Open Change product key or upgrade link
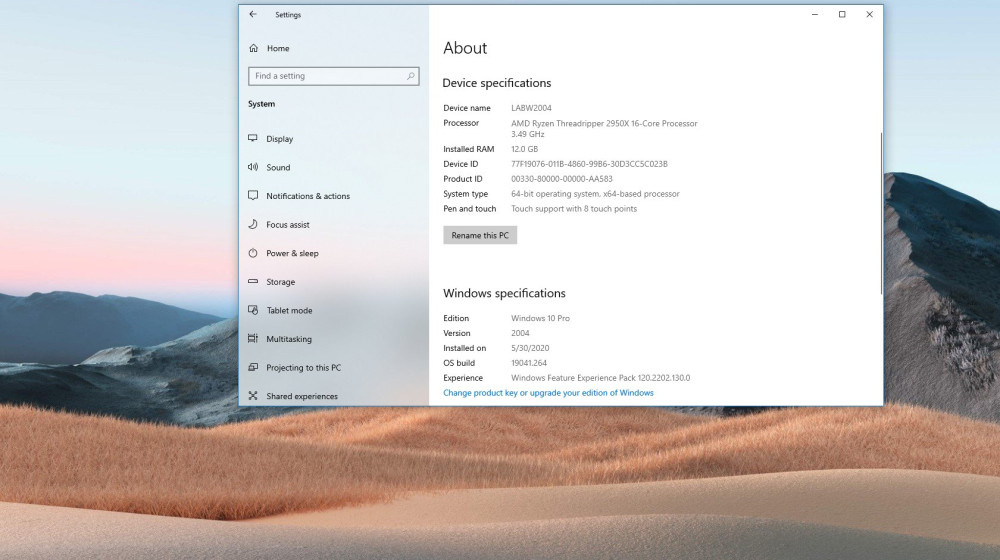Screen dimensions: 1000x560 pyautogui.click(x=548, y=393)
